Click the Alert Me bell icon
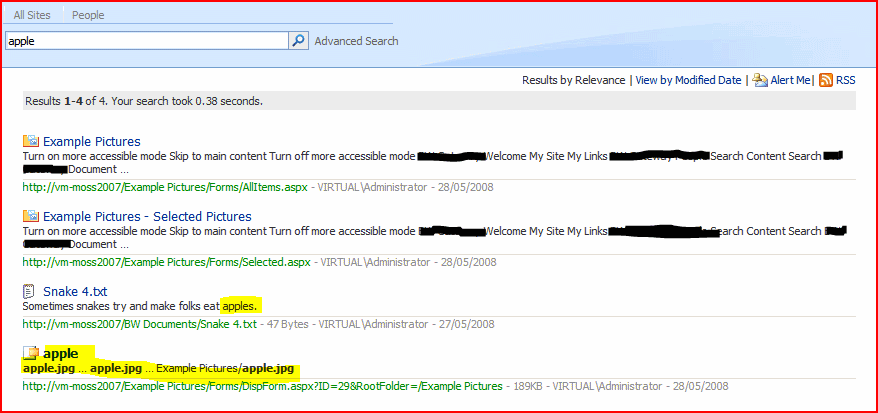Viewport: 878px width, 413px height. (x=760, y=80)
